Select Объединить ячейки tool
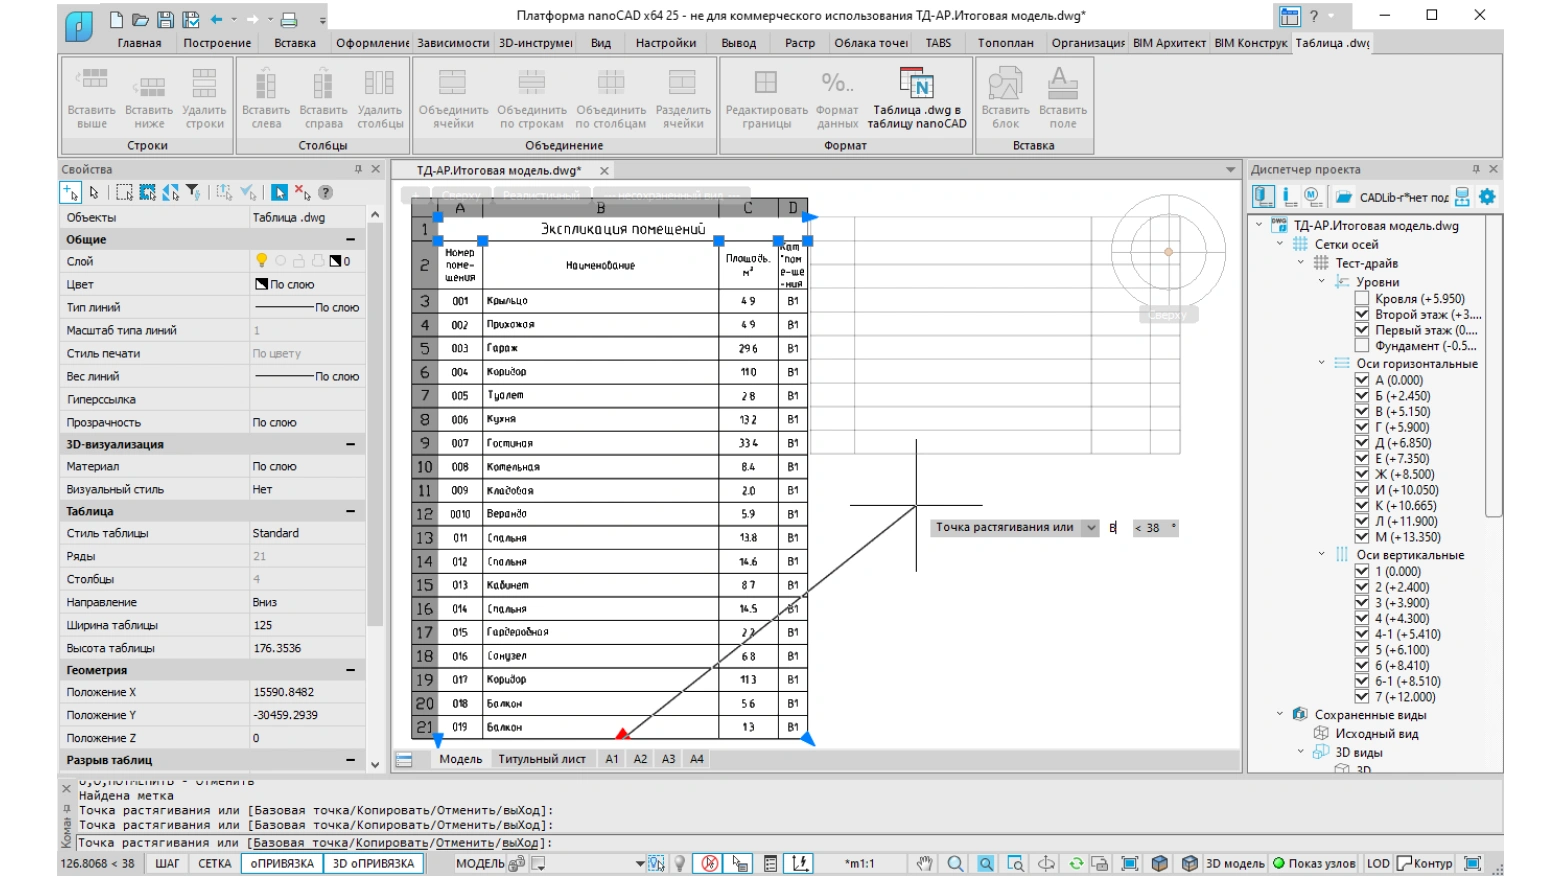Screen dimensions: 1560x877 453,83
